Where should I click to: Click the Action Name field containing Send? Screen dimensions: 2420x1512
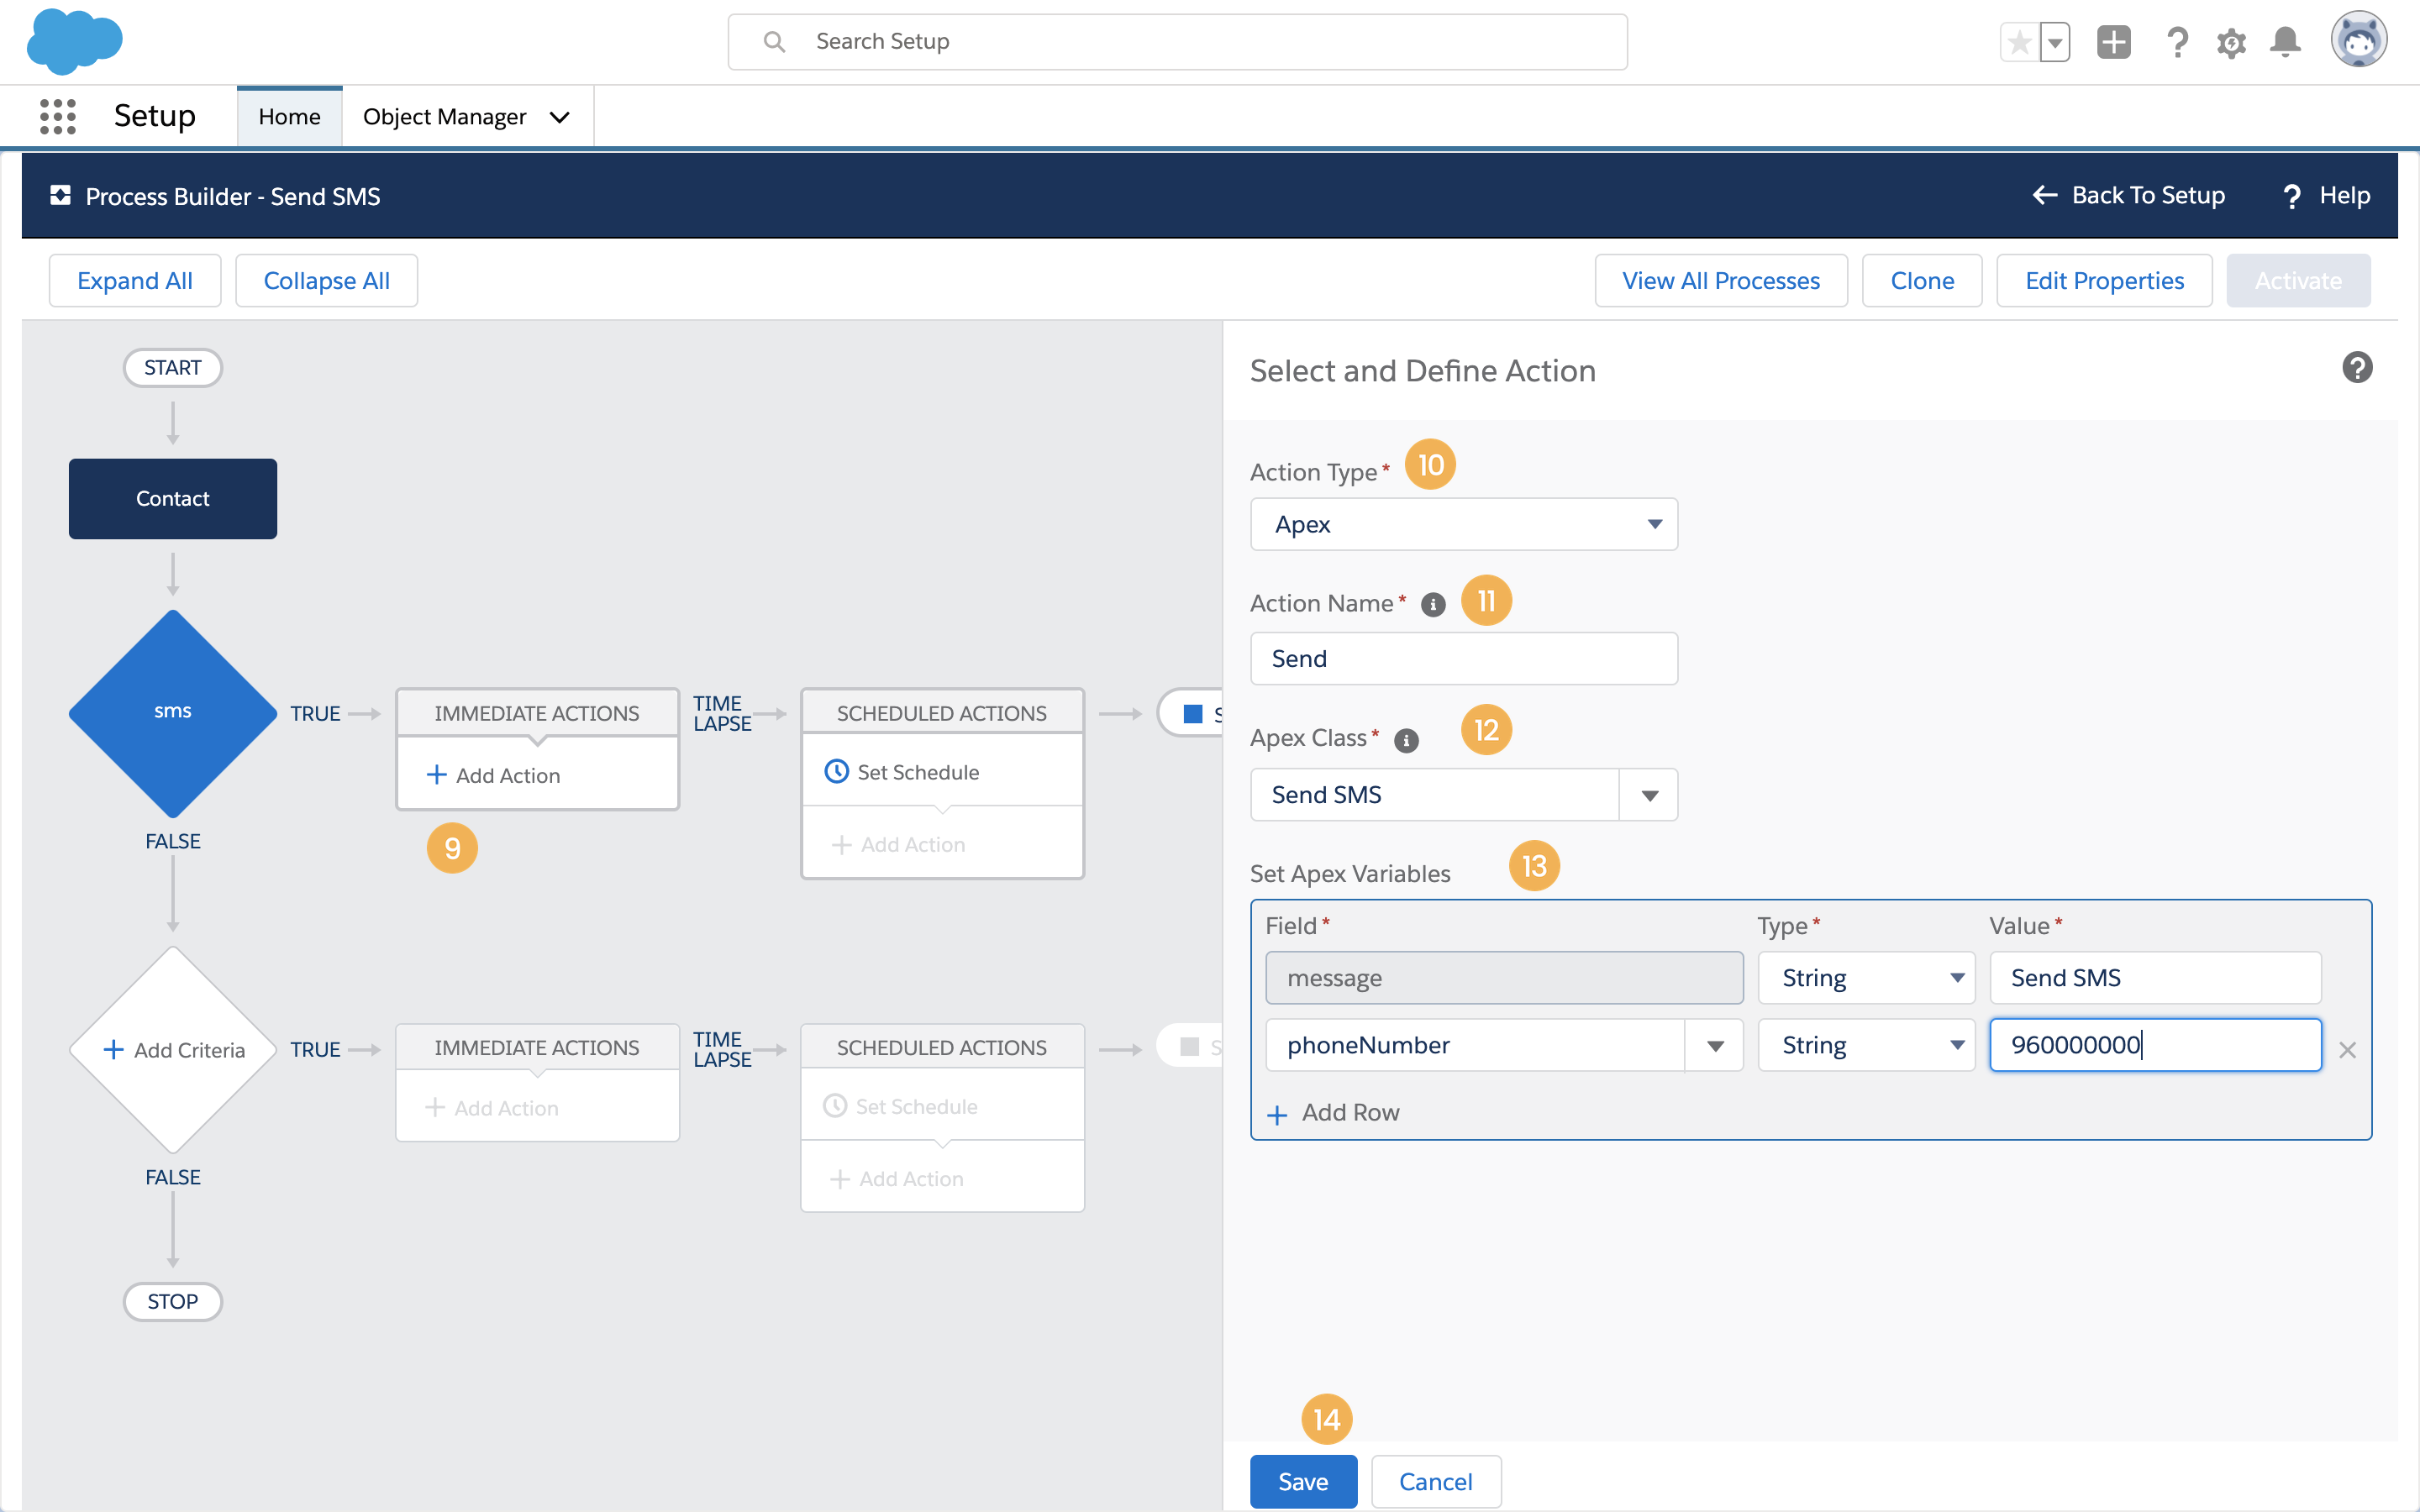click(x=1464, y=658)
